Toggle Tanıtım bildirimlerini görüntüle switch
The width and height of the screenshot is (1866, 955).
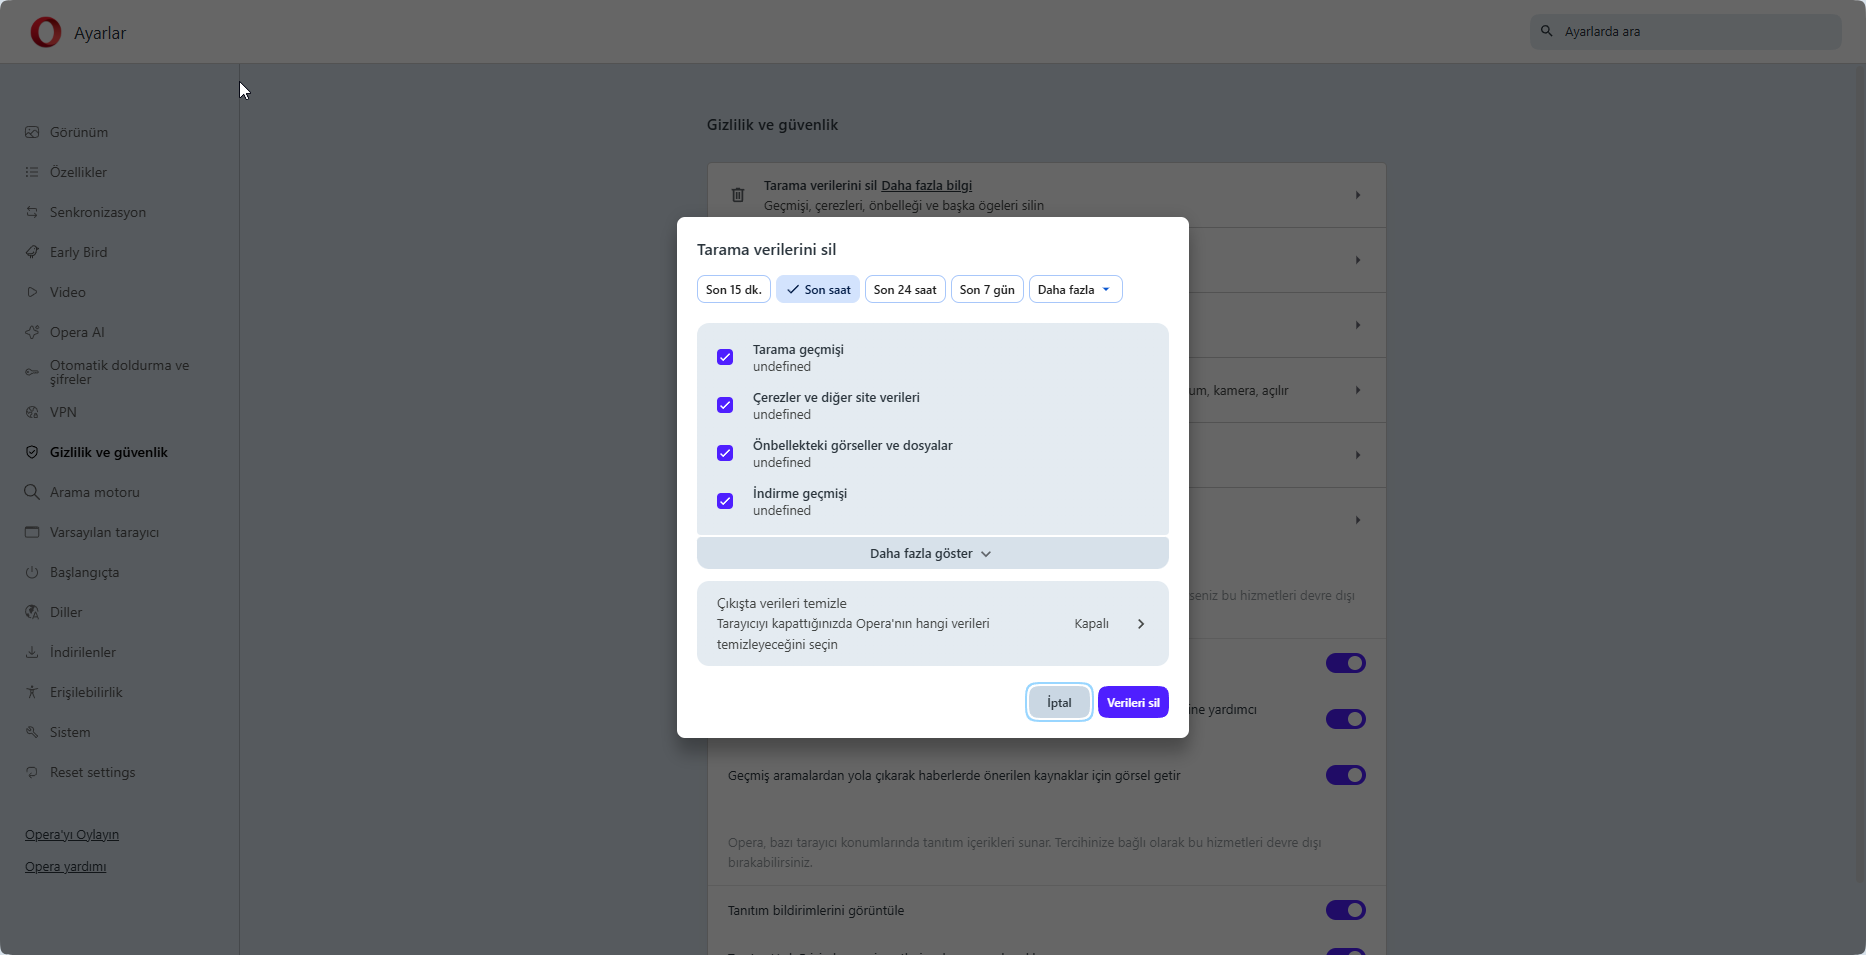(x=1346, y=910)
